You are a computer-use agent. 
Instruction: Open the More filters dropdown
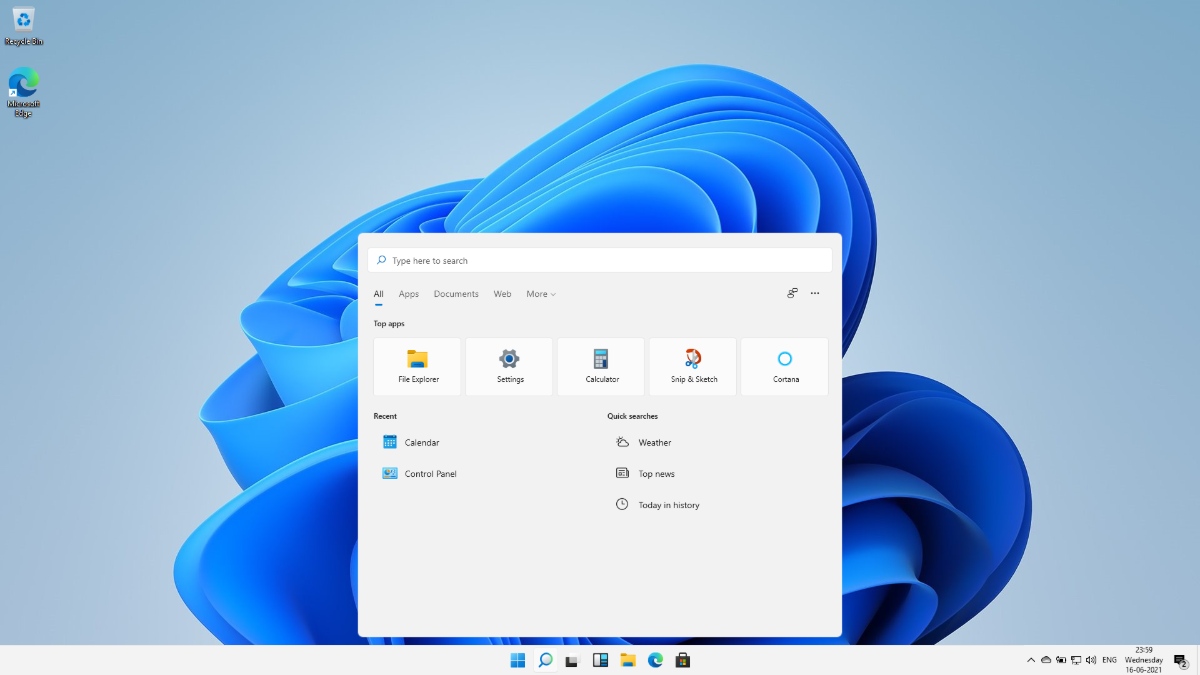(540, 293)
